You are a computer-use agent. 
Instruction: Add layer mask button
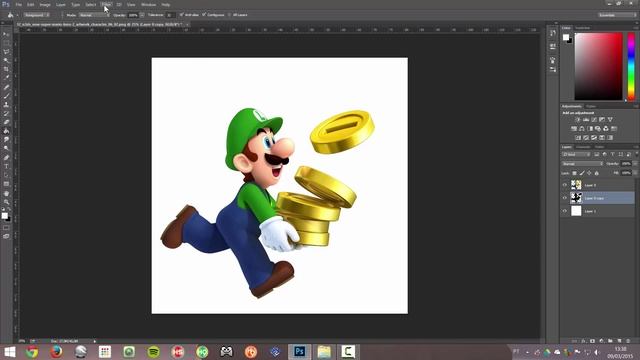tap(592, 340)
